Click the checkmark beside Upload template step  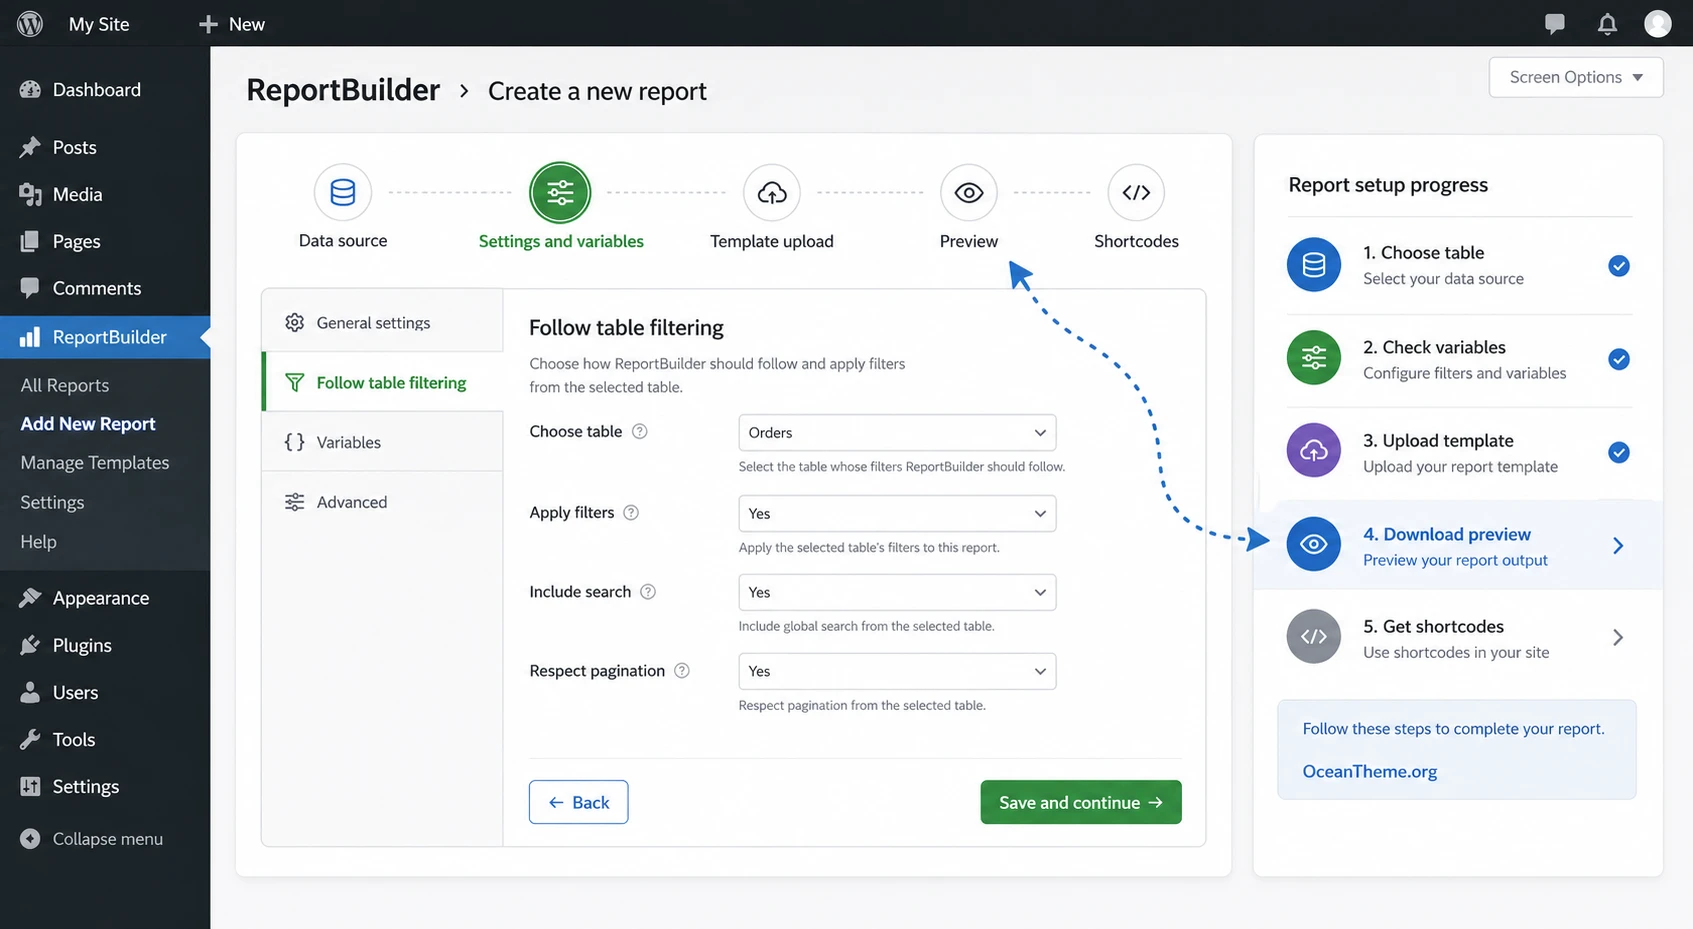tap(1619, 452)
